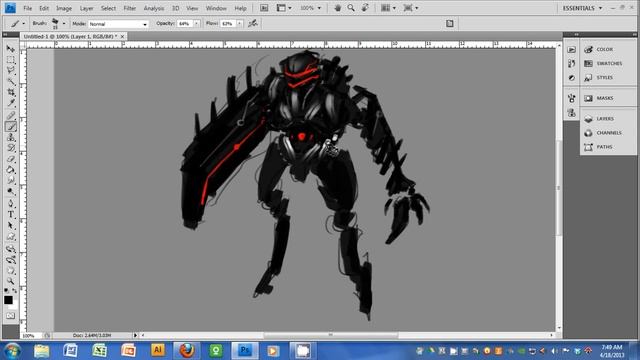Click Launch Bridge icon in application bar

pyautogui.click(x=264, y=8)
